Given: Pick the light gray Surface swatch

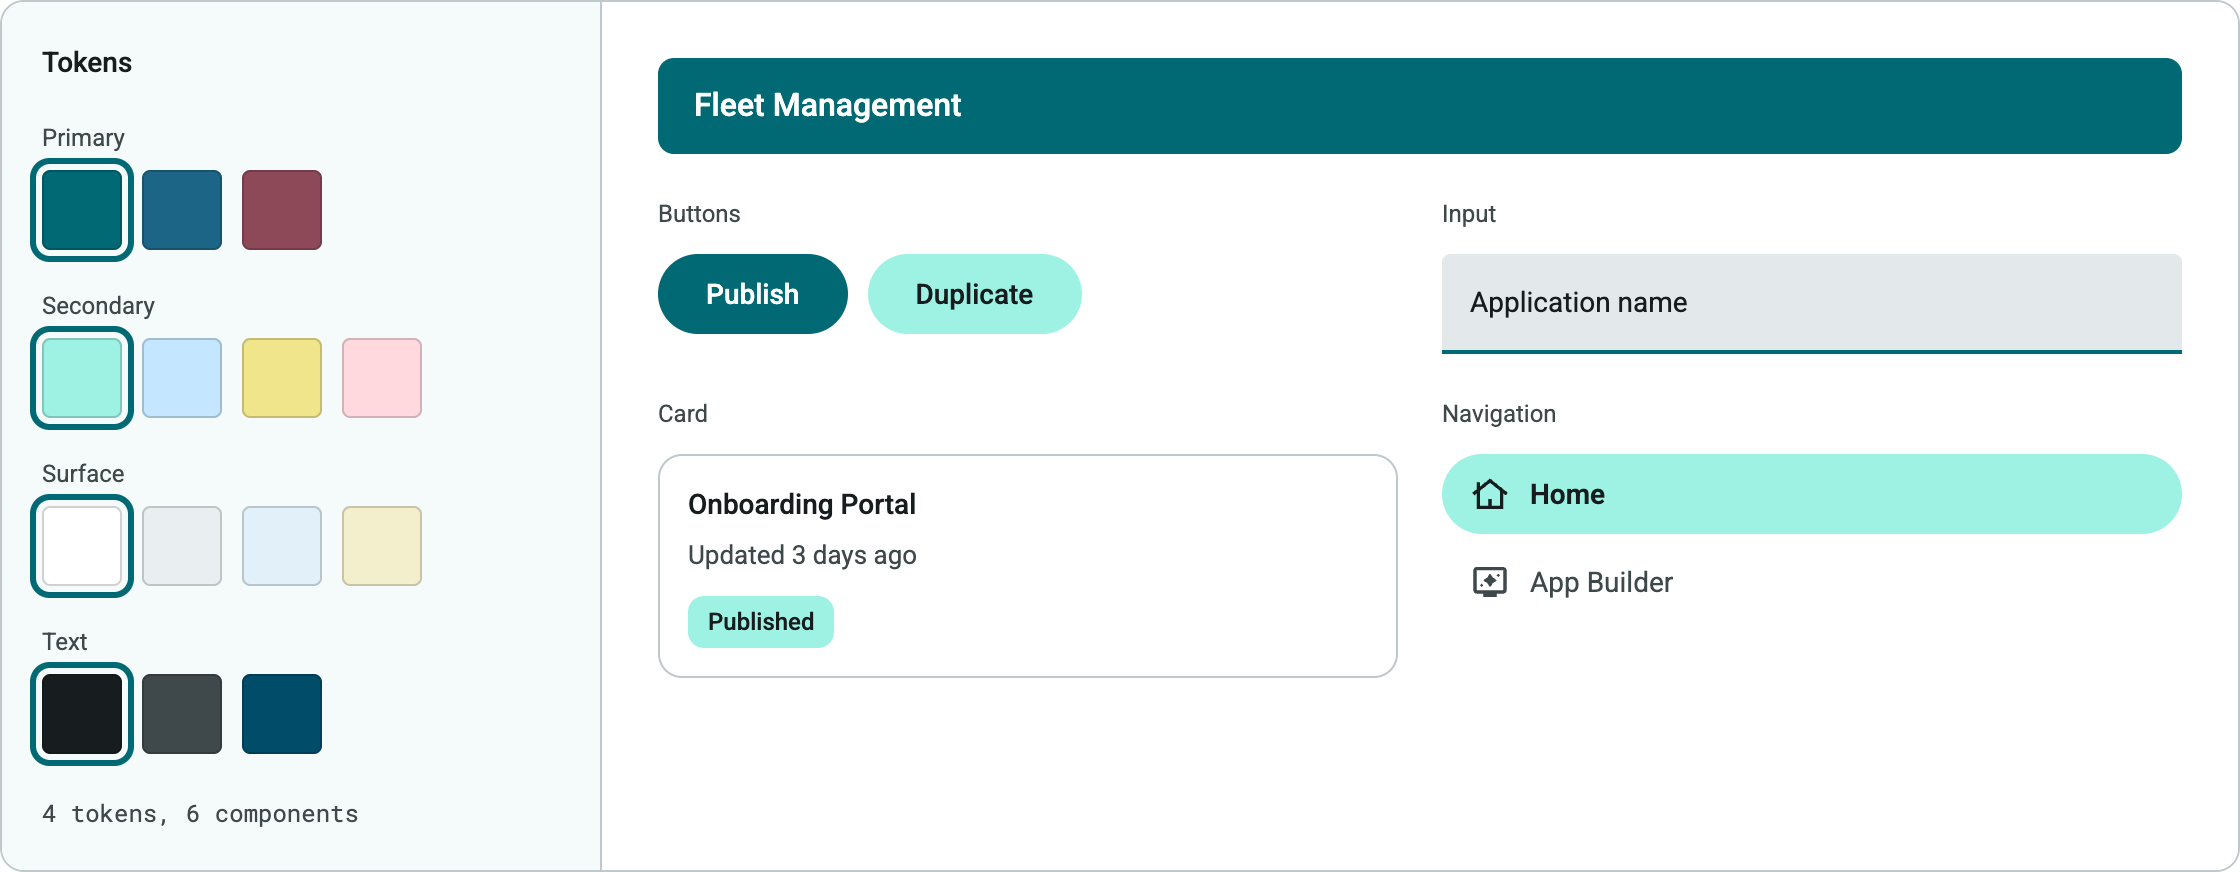Looking at the screenshot, I should pyautogui.click(x=182, y=546).
